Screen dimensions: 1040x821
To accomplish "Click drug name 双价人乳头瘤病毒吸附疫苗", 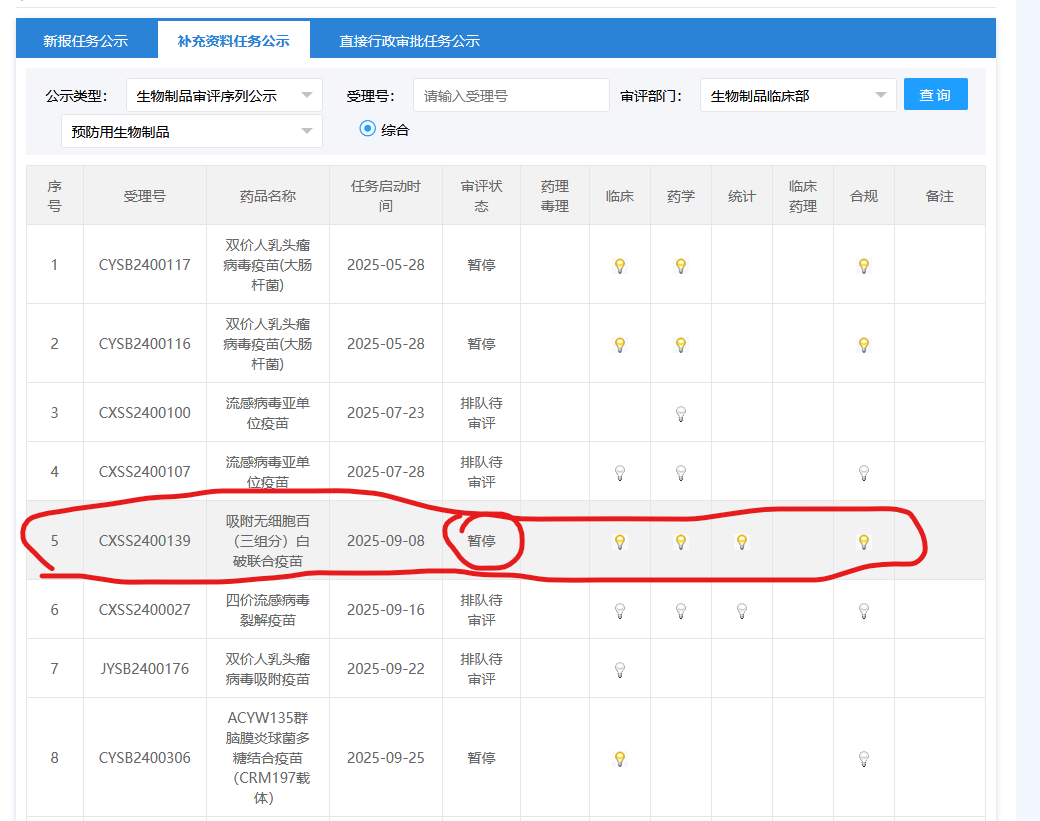I will pyautogui.click(x=267, y=669).
